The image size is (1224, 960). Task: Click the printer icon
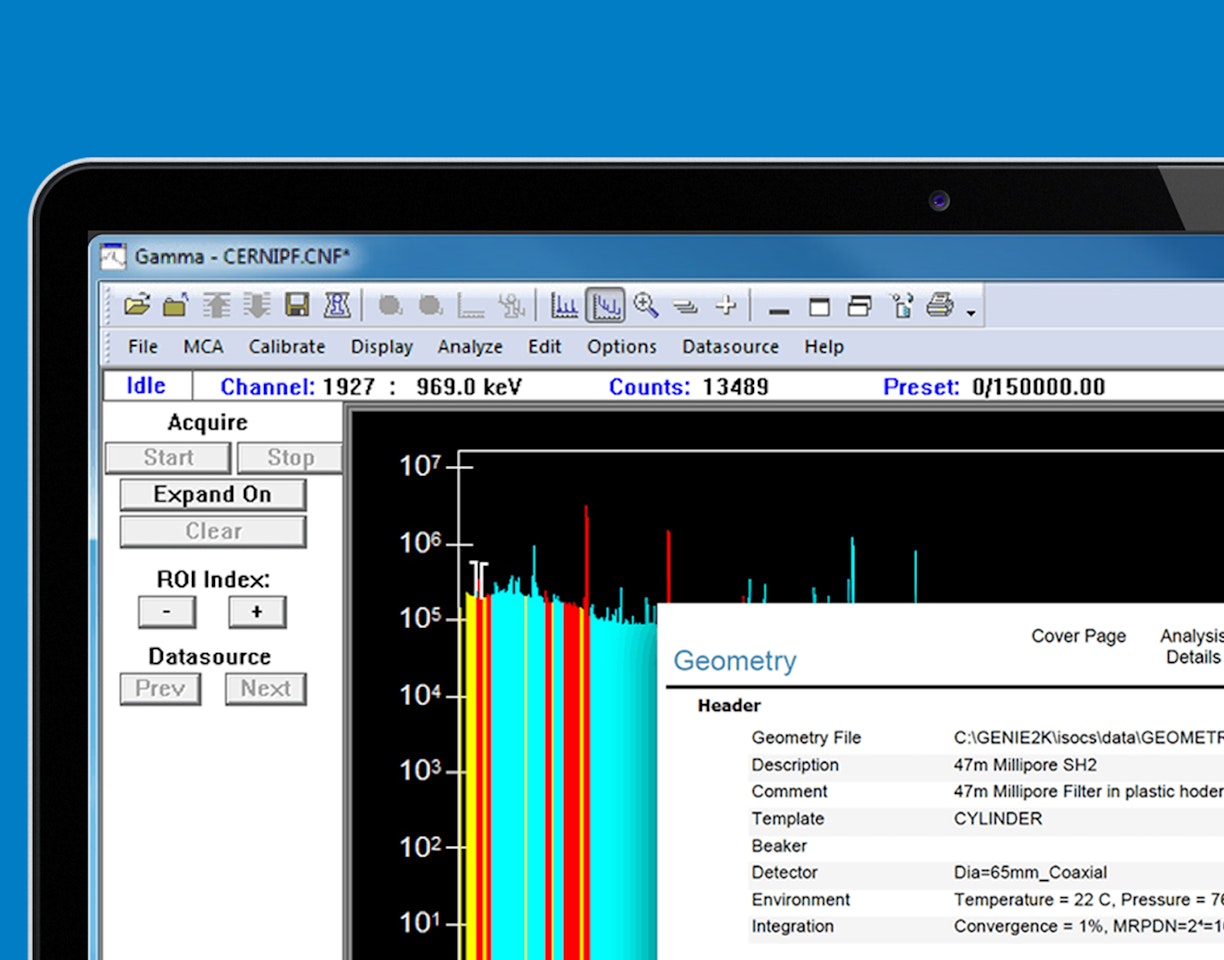tap(940, 305)
